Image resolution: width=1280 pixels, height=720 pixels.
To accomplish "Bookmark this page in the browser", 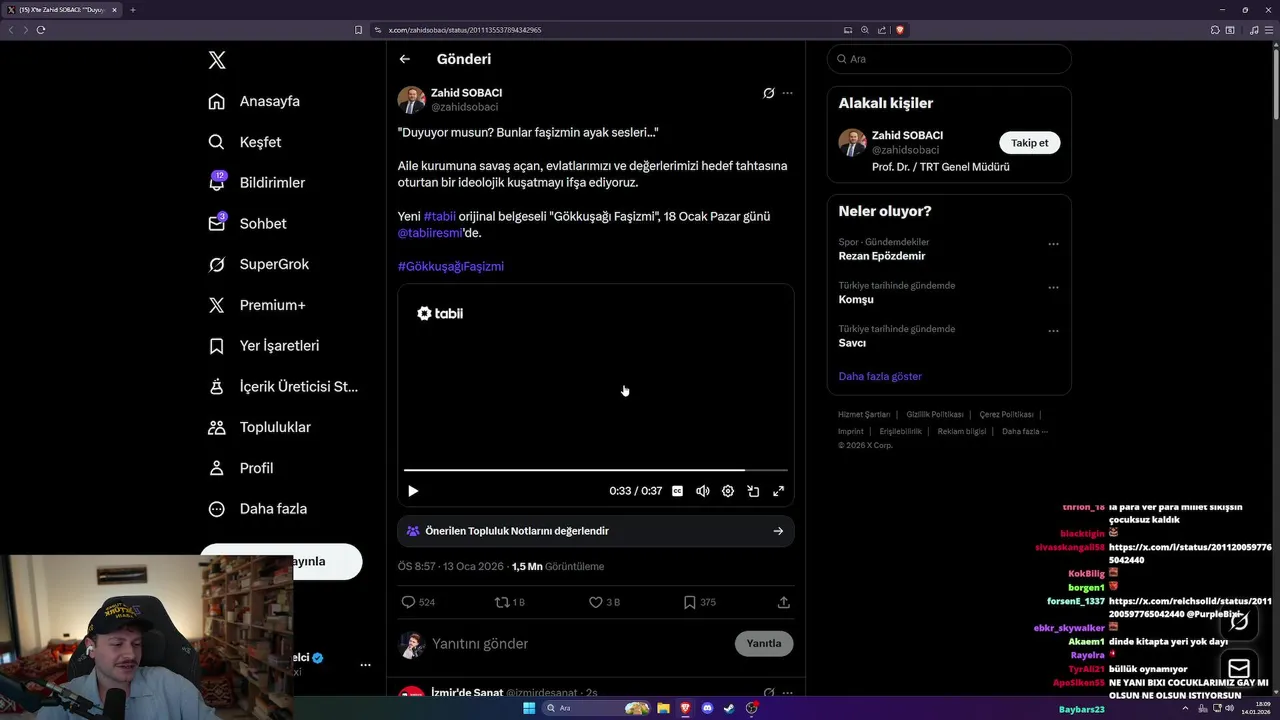I will coord(359,30).
